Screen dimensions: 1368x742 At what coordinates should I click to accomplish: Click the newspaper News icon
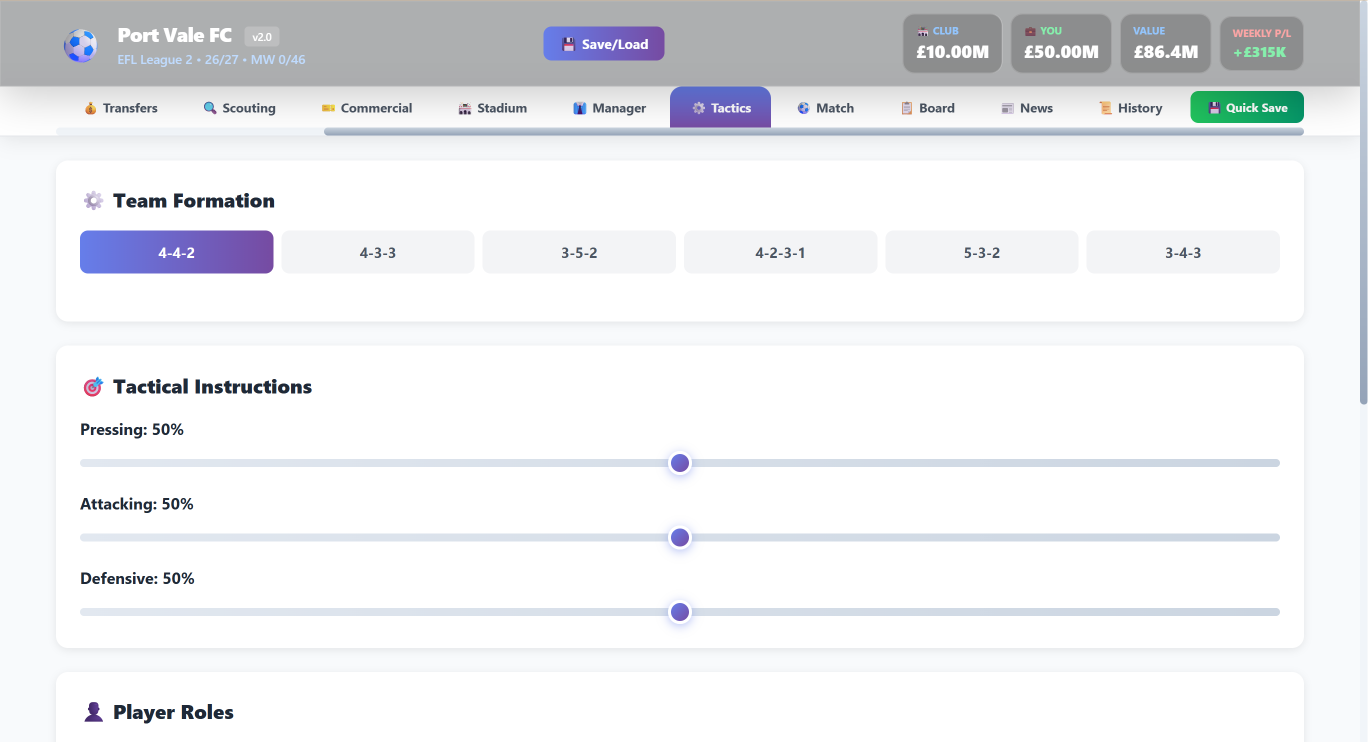point(1008,108)
